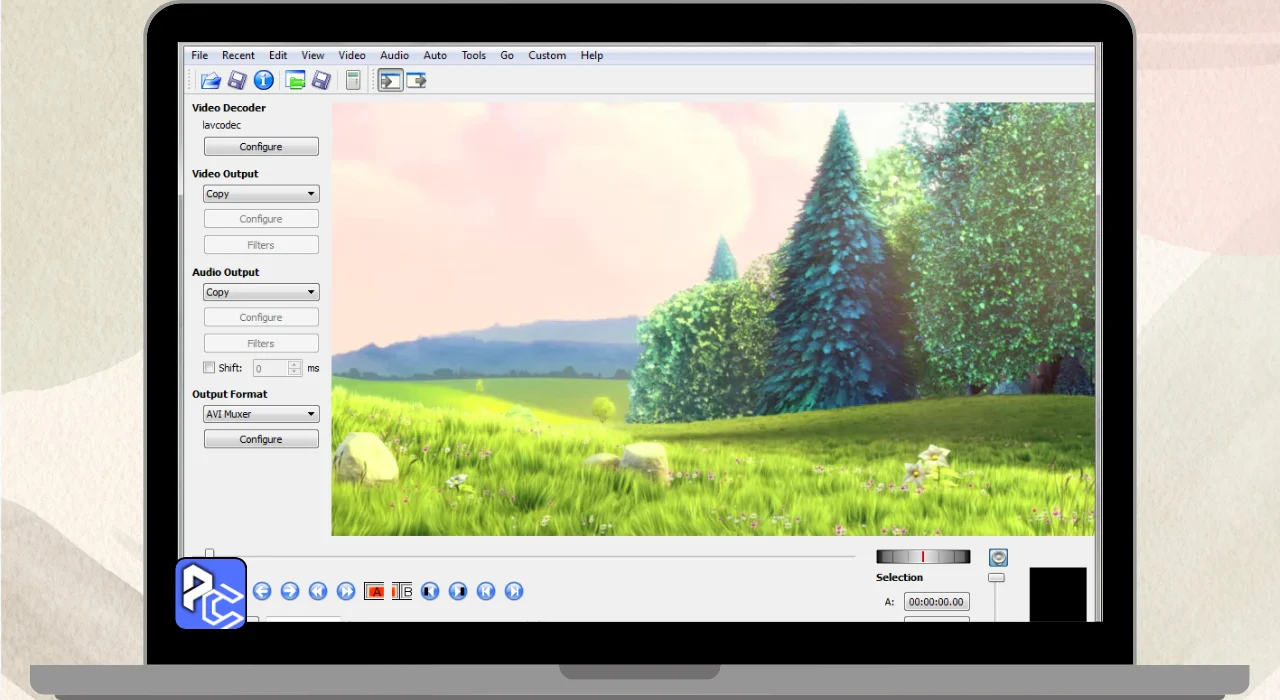Click the Shift spinner arrows
Viewport: 1280px width, 700px height.
tap(294, 368)
